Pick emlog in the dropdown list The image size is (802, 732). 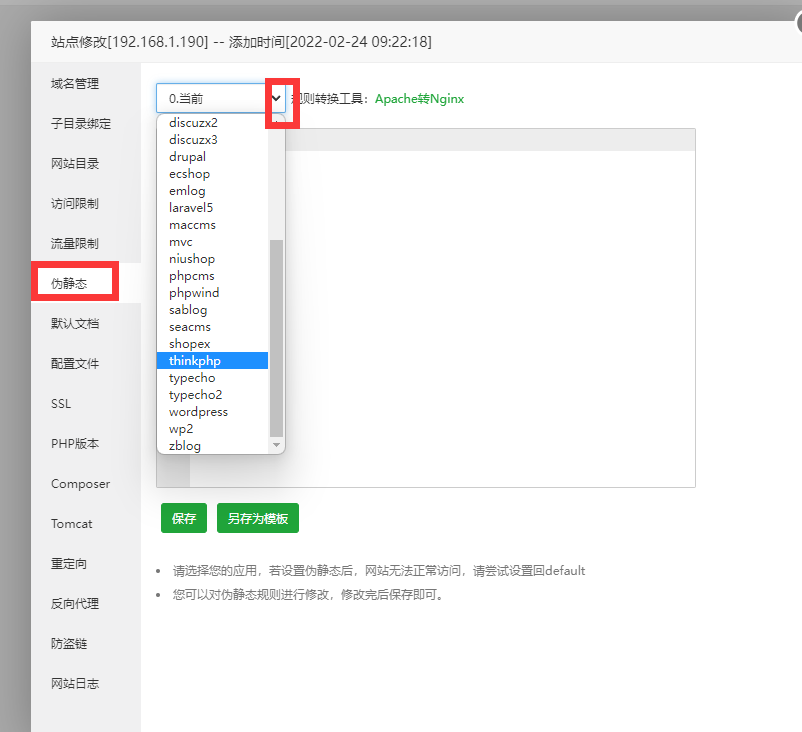[x=212, y=191]
